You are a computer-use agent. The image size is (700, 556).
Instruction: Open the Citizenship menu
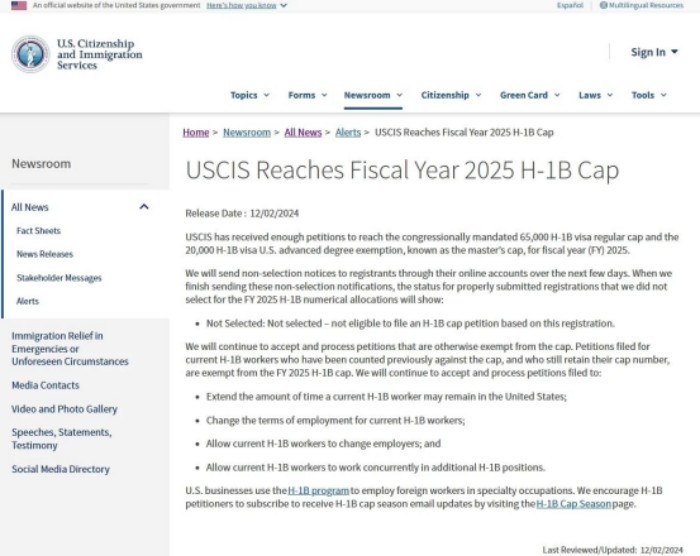point(450,95)
